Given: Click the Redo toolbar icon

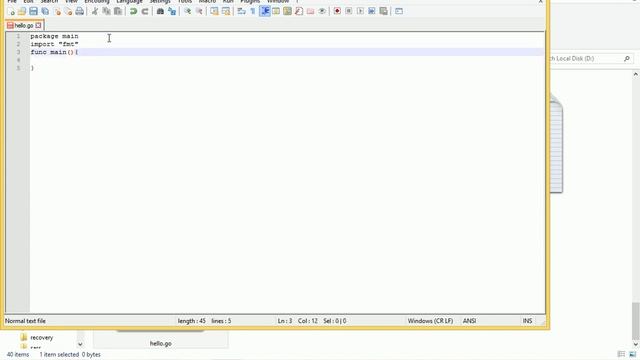Looking at the screenshot, I should (x=144, y=11).
